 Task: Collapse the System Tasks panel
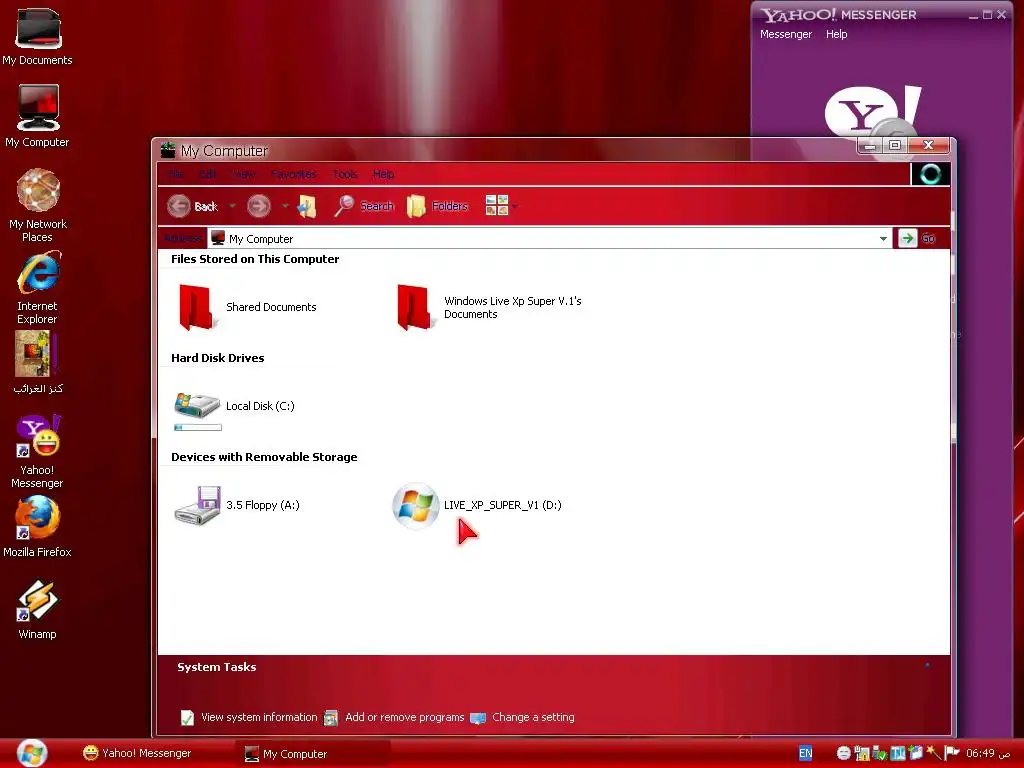point(927,666)
